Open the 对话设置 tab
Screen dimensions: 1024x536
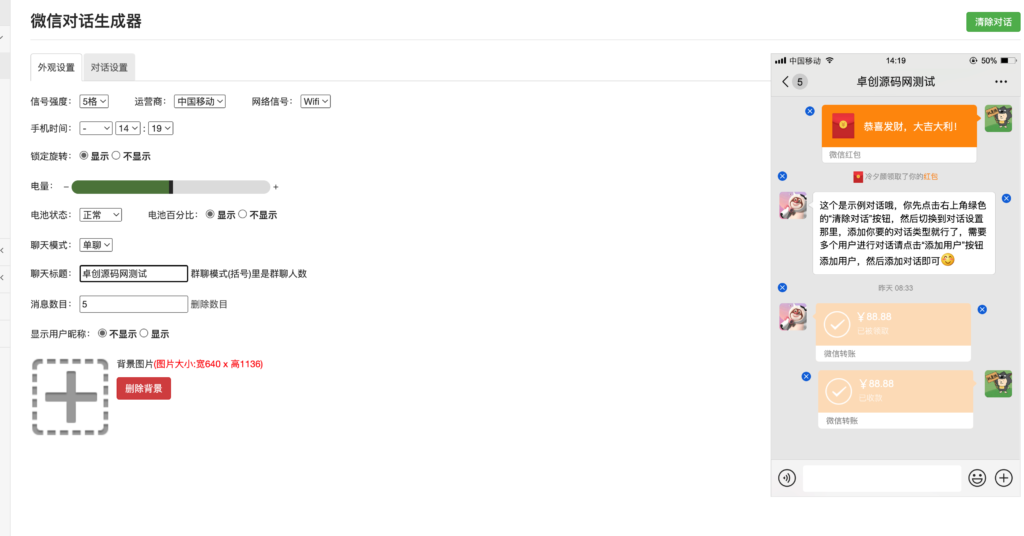point(109,67)
